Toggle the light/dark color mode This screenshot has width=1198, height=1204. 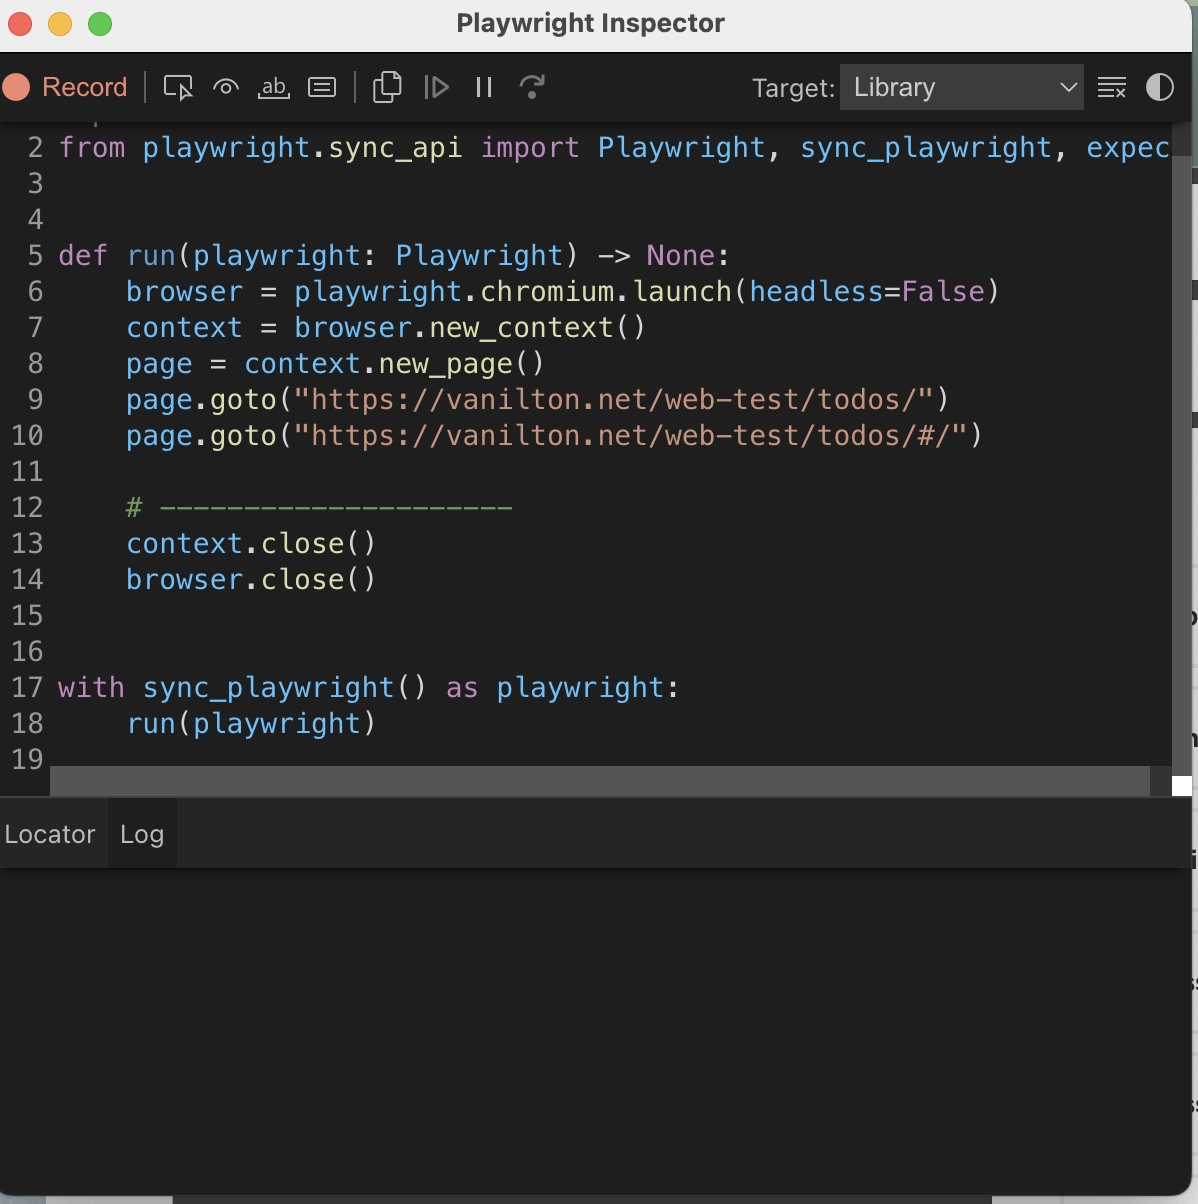pyautogui.click(x=1160, y=88)
